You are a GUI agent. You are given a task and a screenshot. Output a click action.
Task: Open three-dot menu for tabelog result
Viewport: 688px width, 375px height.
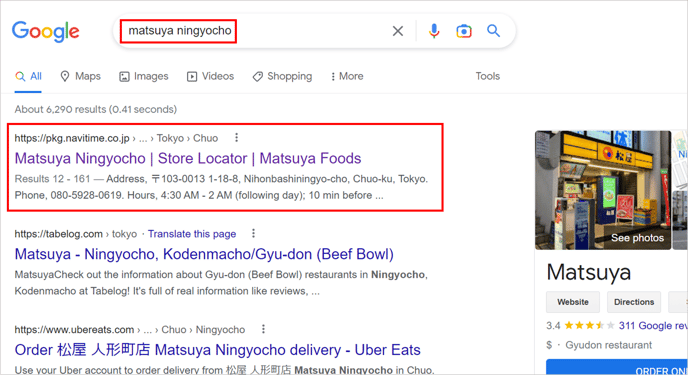pos(253,233)
